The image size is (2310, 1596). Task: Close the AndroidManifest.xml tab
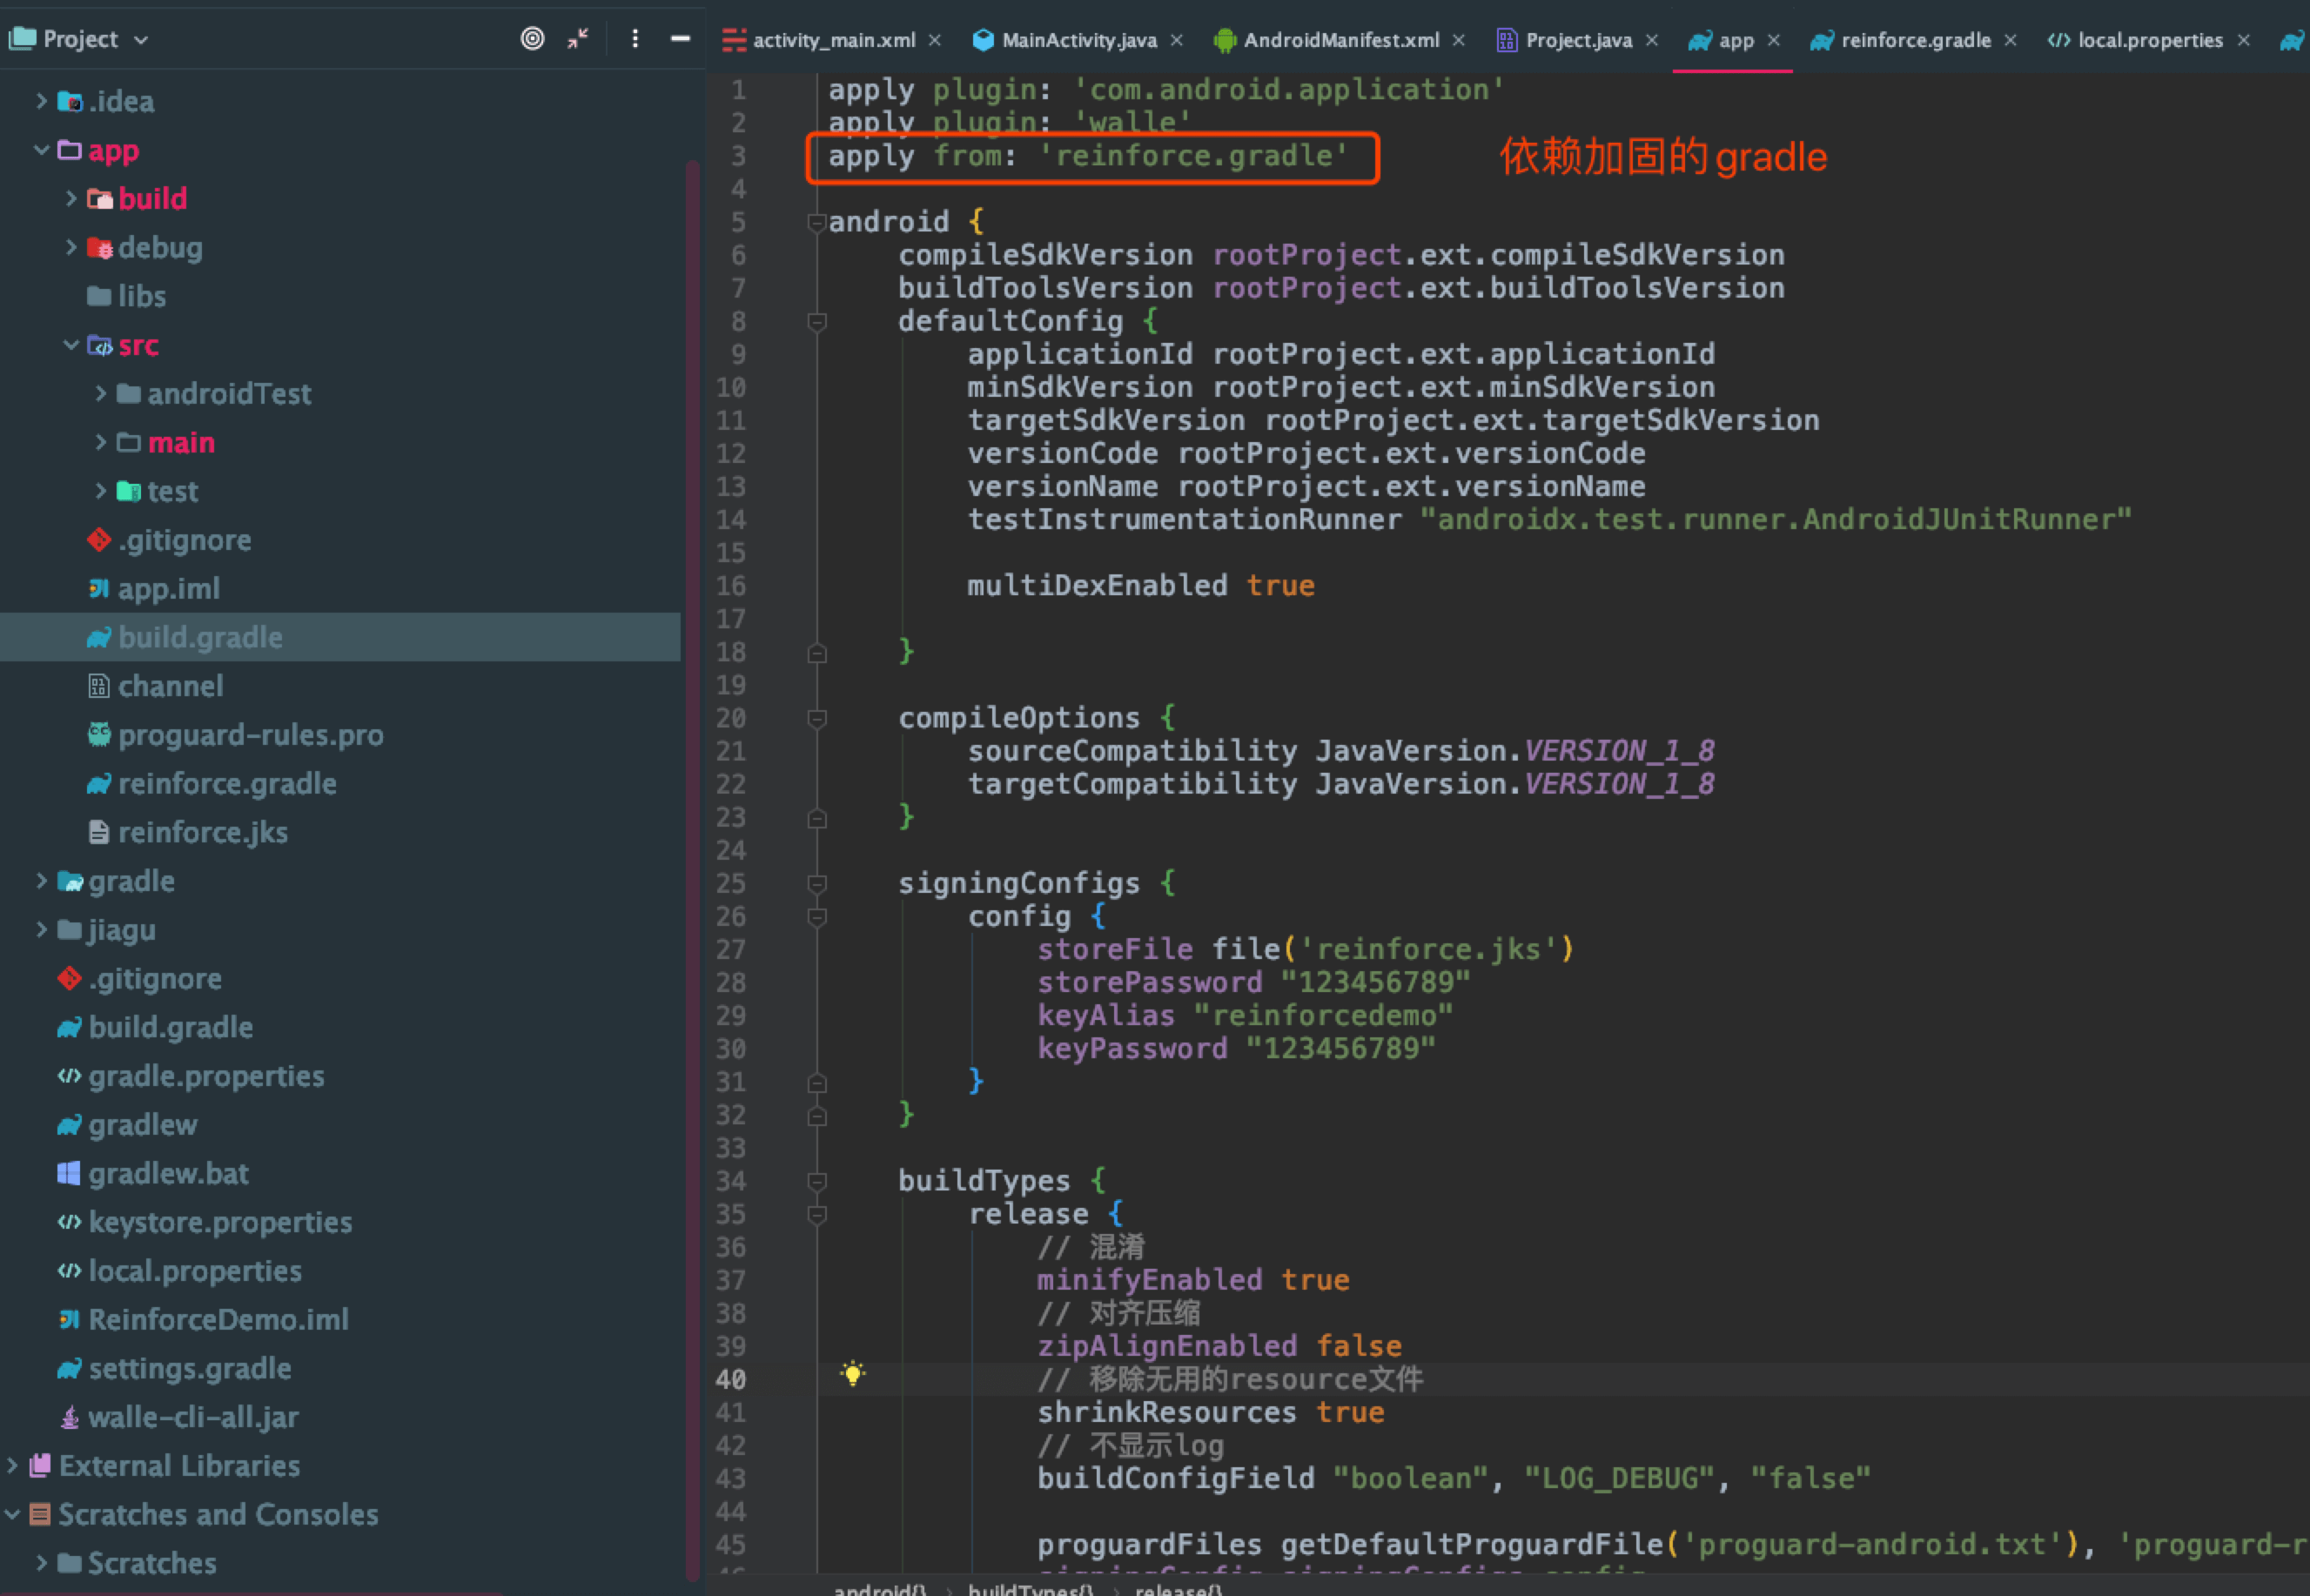coord(1459,40)
